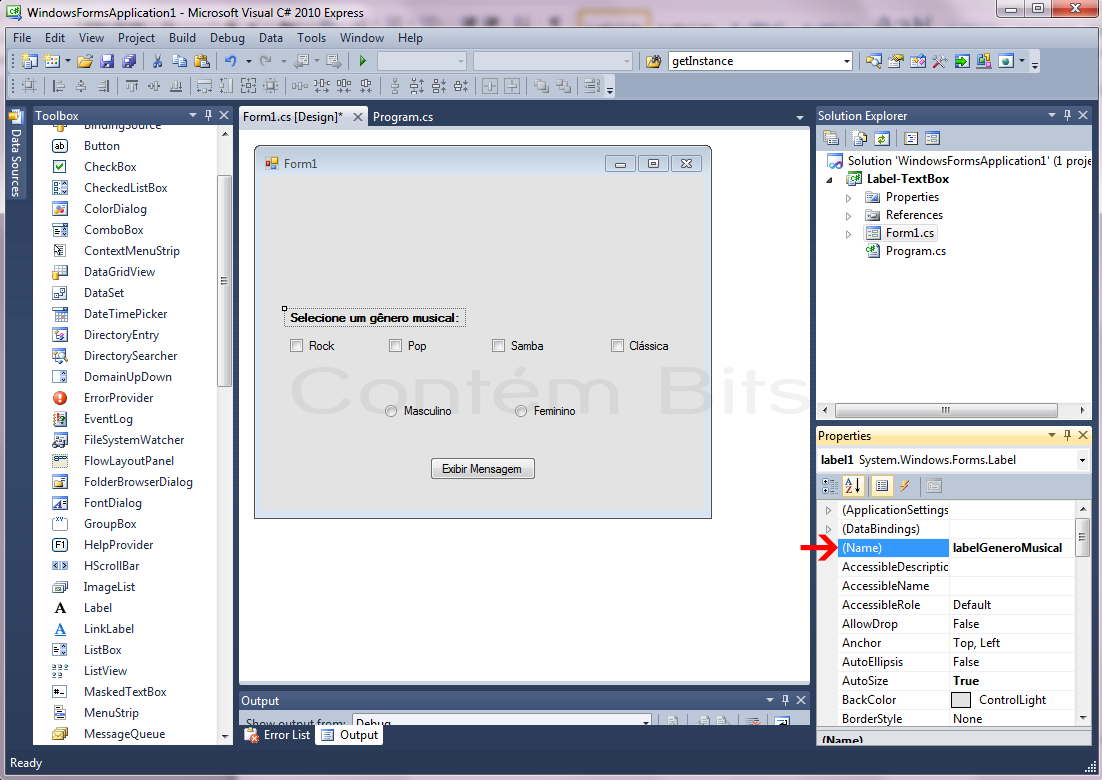Click the Undo arrow icon
This screenshot has width=1102, height=780.
[231, 61]
